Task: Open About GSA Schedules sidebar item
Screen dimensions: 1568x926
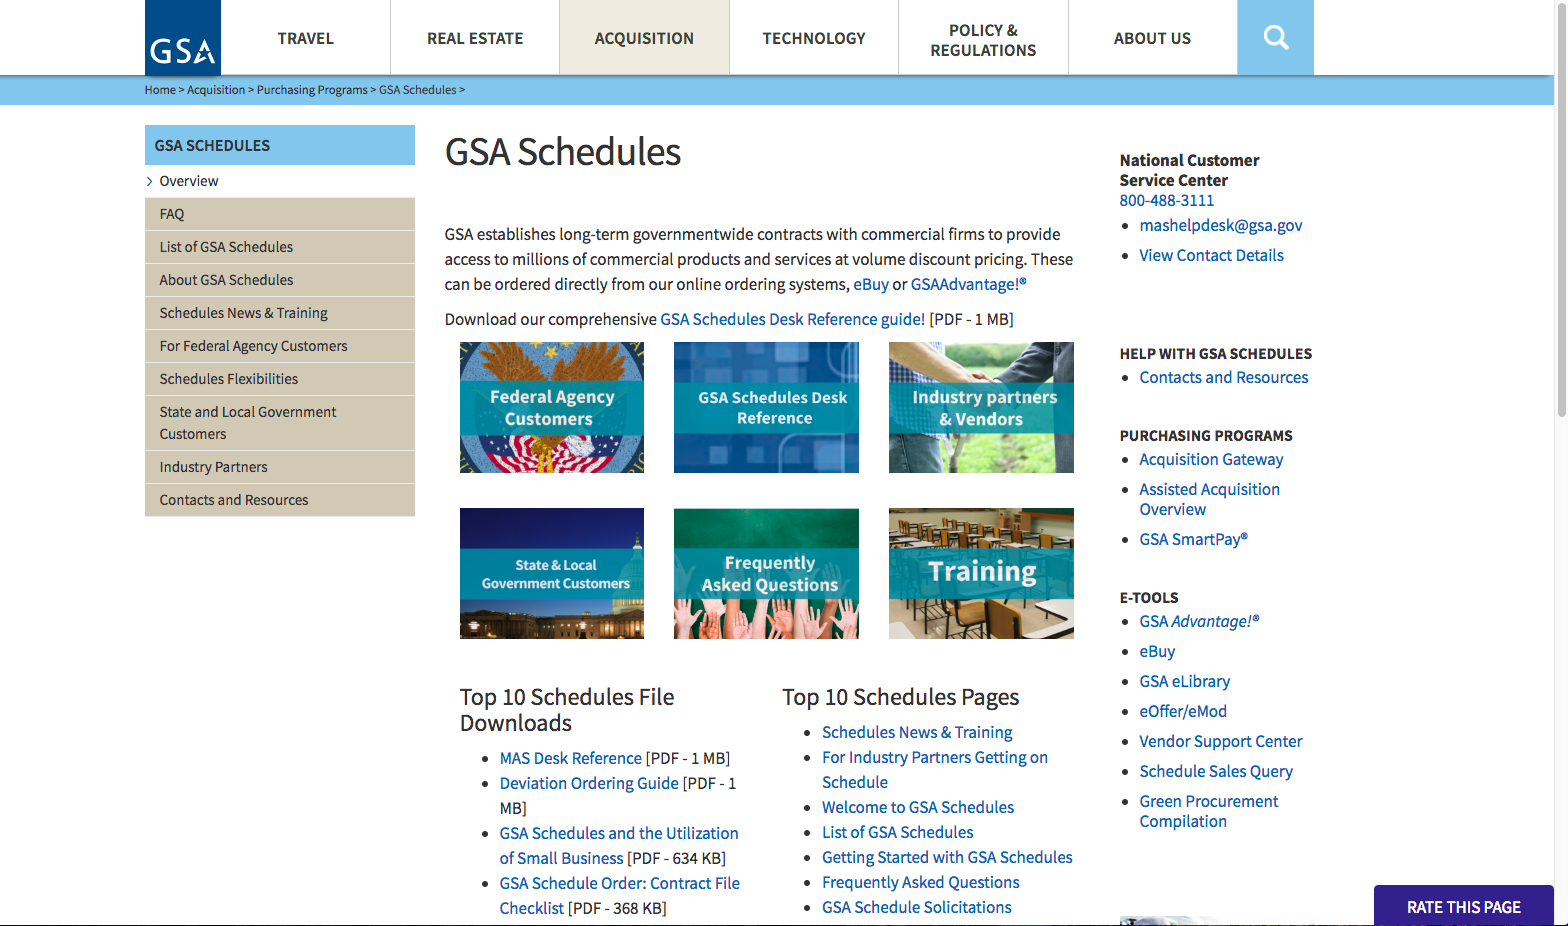Action: pos(280,280)
